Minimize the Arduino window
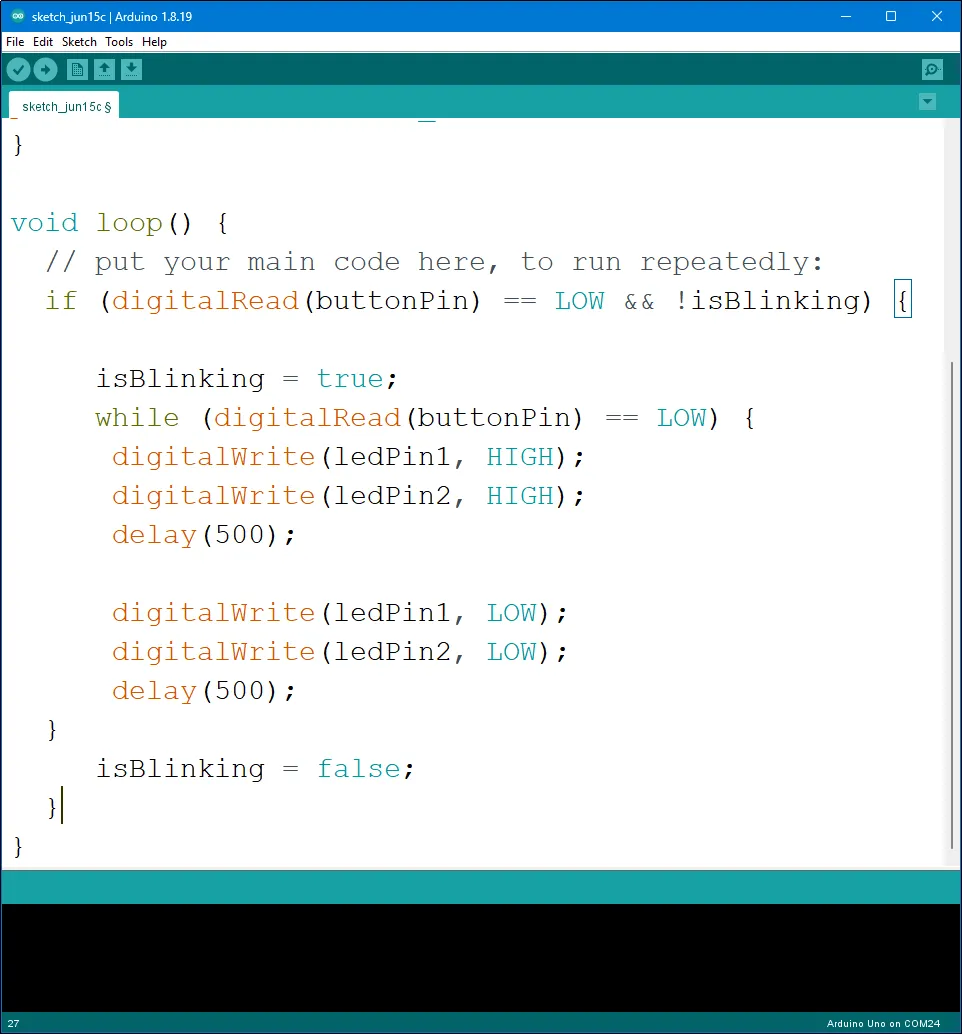 click(846, 16)
